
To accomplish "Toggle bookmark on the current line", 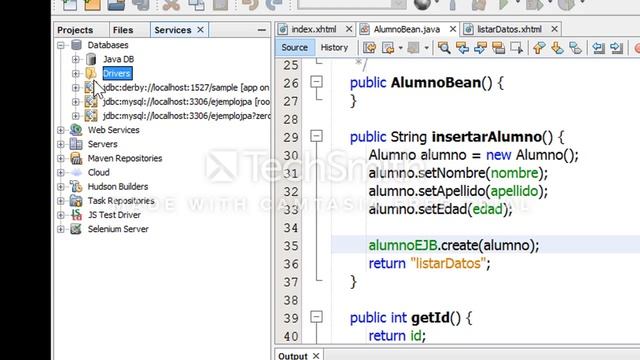I will pyautogui.click(x=576, y=48).
